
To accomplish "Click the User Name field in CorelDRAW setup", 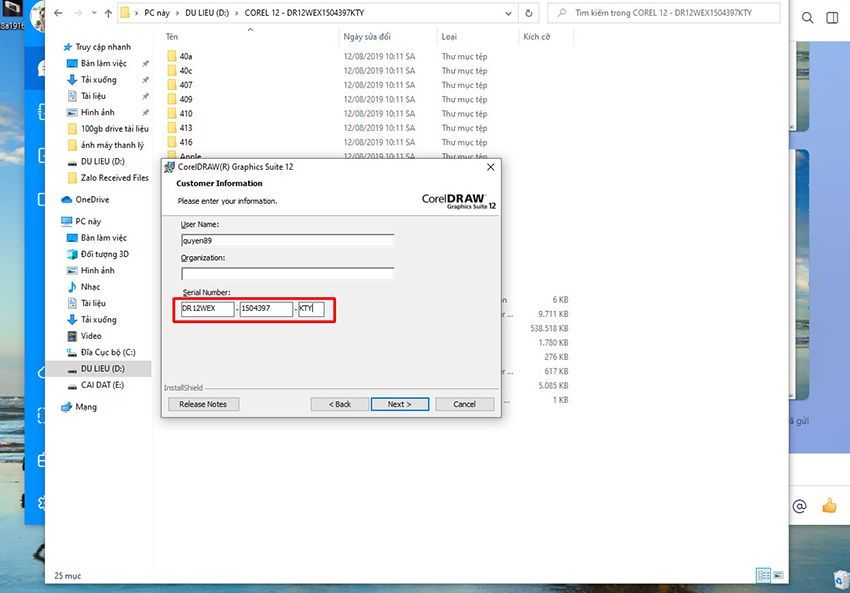I will click(x=288, y=240).
